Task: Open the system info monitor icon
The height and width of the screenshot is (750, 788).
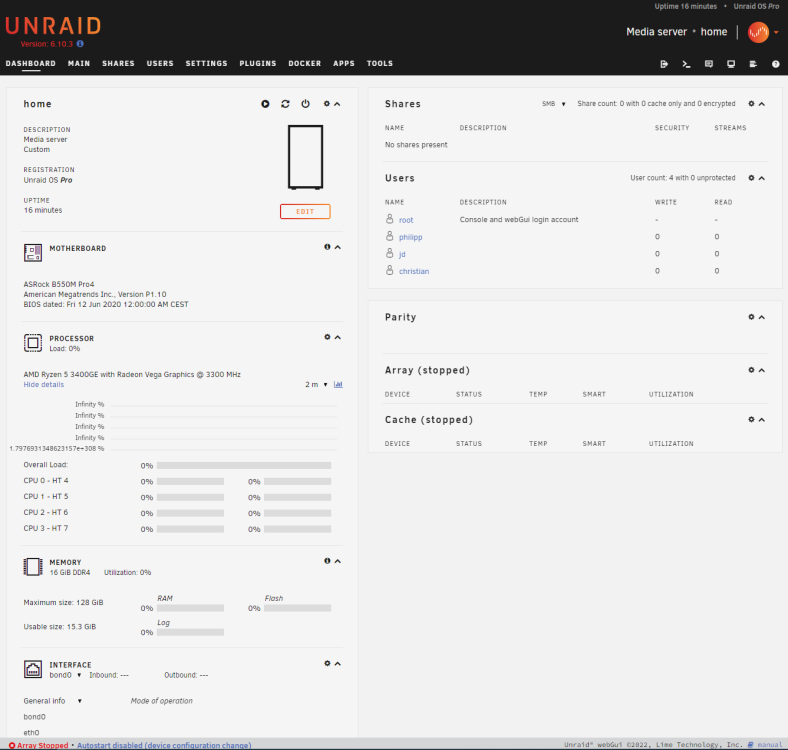Action: [731, 64]
